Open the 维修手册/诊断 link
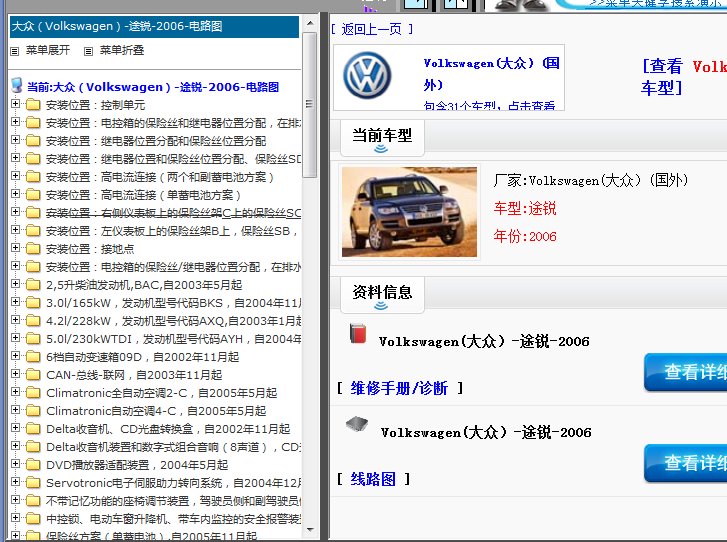The image size is (727, 542). (399, 388)
